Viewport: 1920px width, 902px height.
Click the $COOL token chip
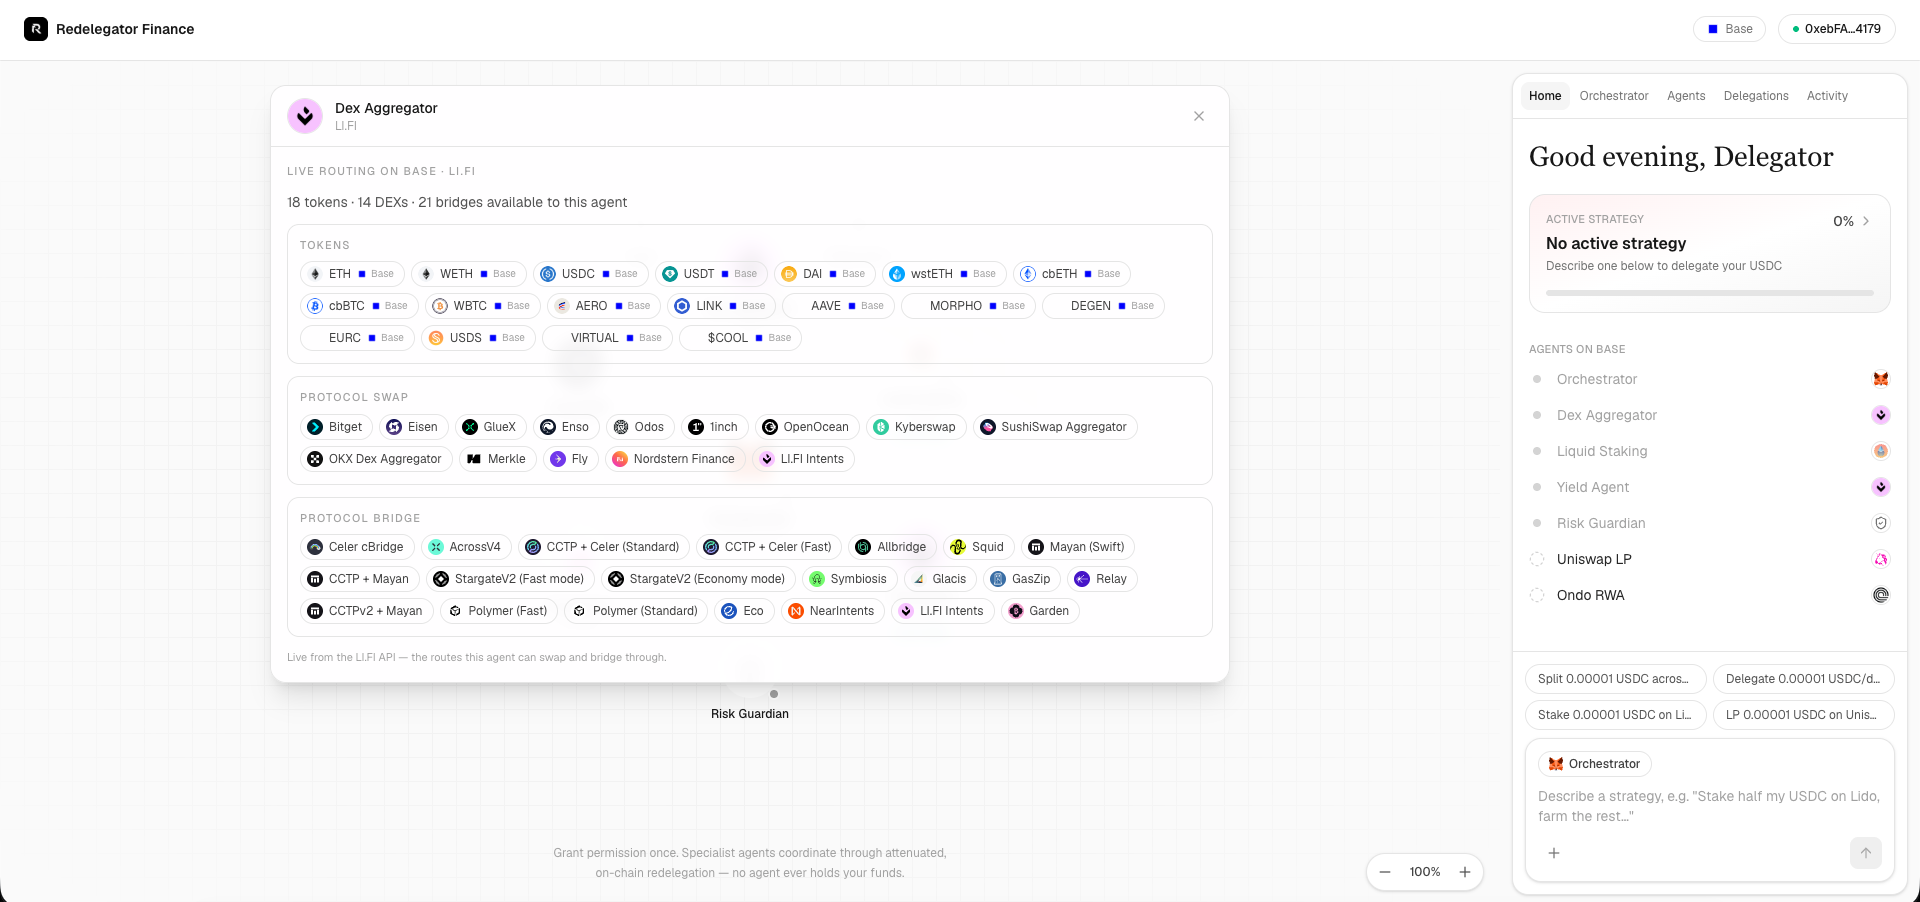pyautogui.click(x=740, y=338)
